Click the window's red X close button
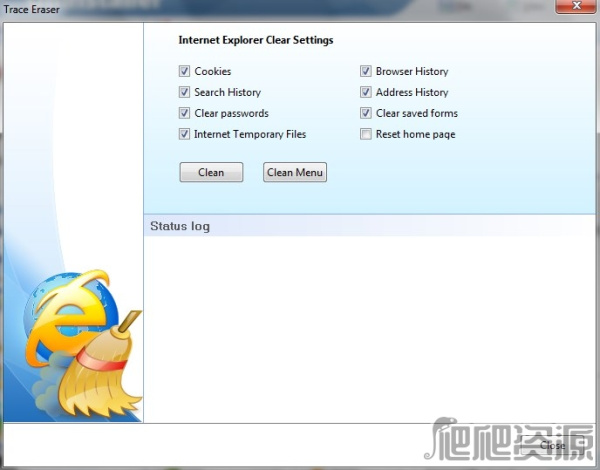Screen dimensions: 600x470 tap(576, 6)
